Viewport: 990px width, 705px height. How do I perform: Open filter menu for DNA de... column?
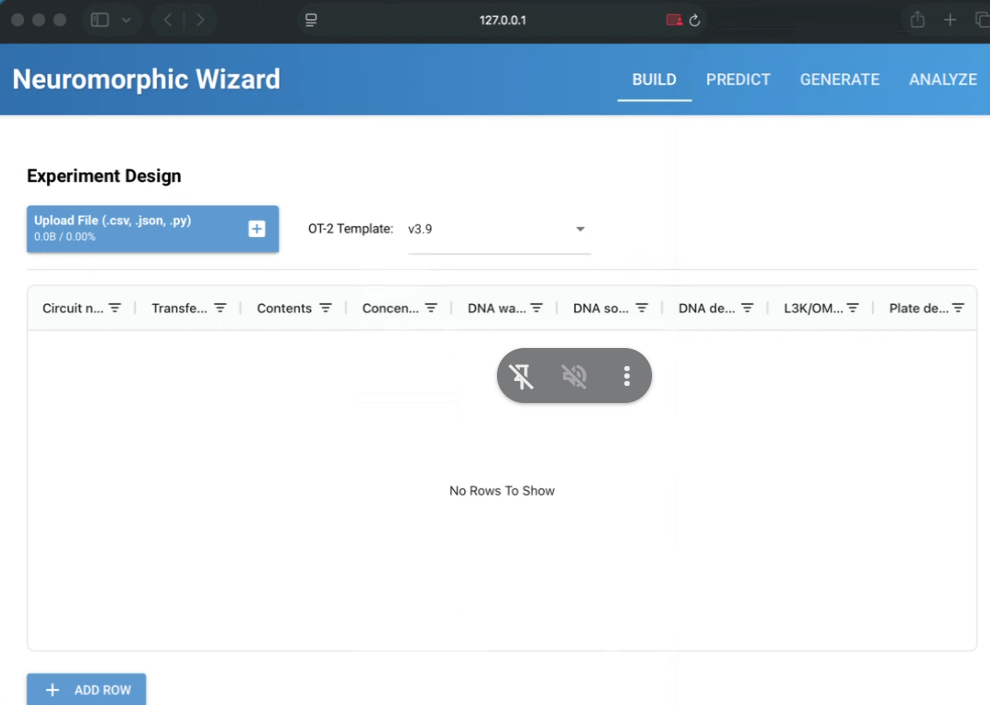point(748,308)
